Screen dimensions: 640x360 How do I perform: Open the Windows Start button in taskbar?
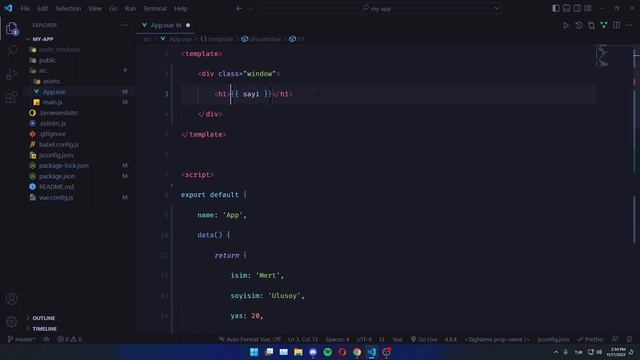tap(254, 352)
